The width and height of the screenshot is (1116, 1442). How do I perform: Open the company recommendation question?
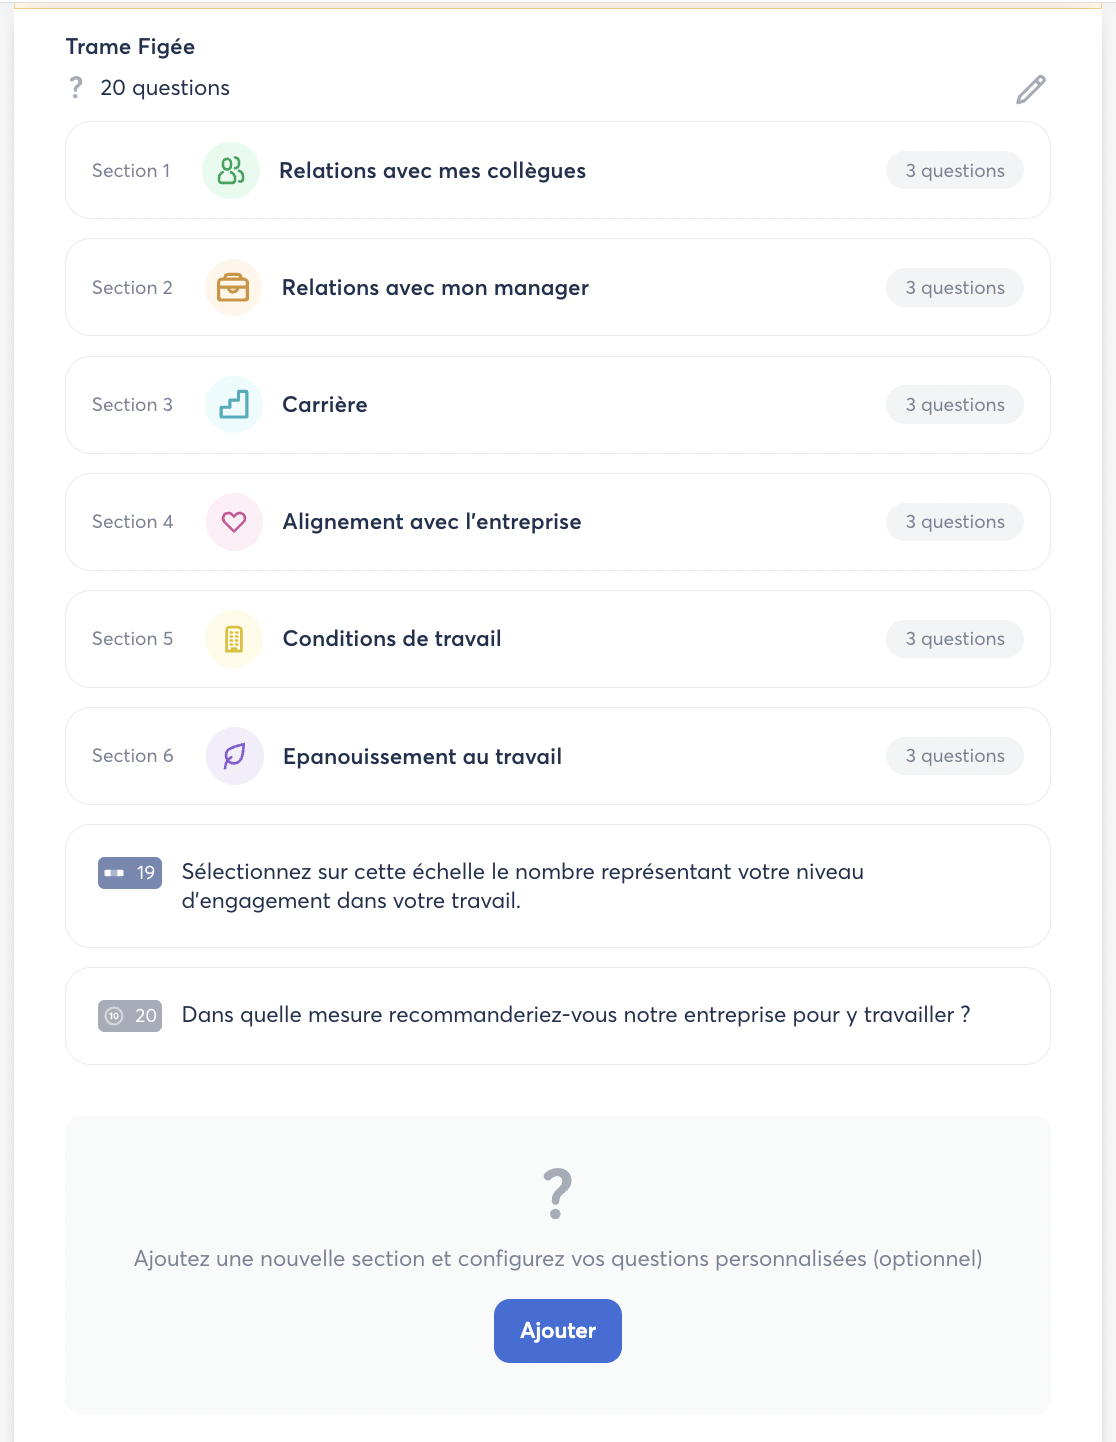coord(575,1015)
